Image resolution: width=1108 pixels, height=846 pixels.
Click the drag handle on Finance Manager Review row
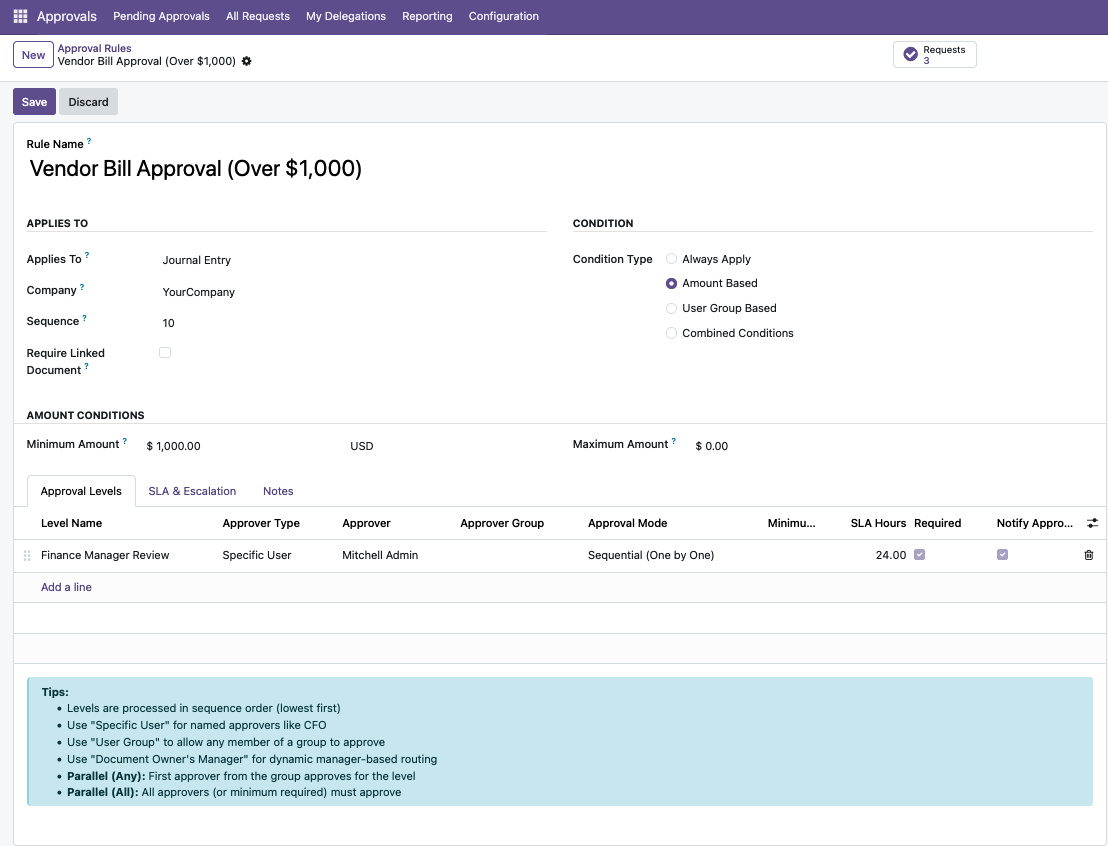(x=26, y=555)
